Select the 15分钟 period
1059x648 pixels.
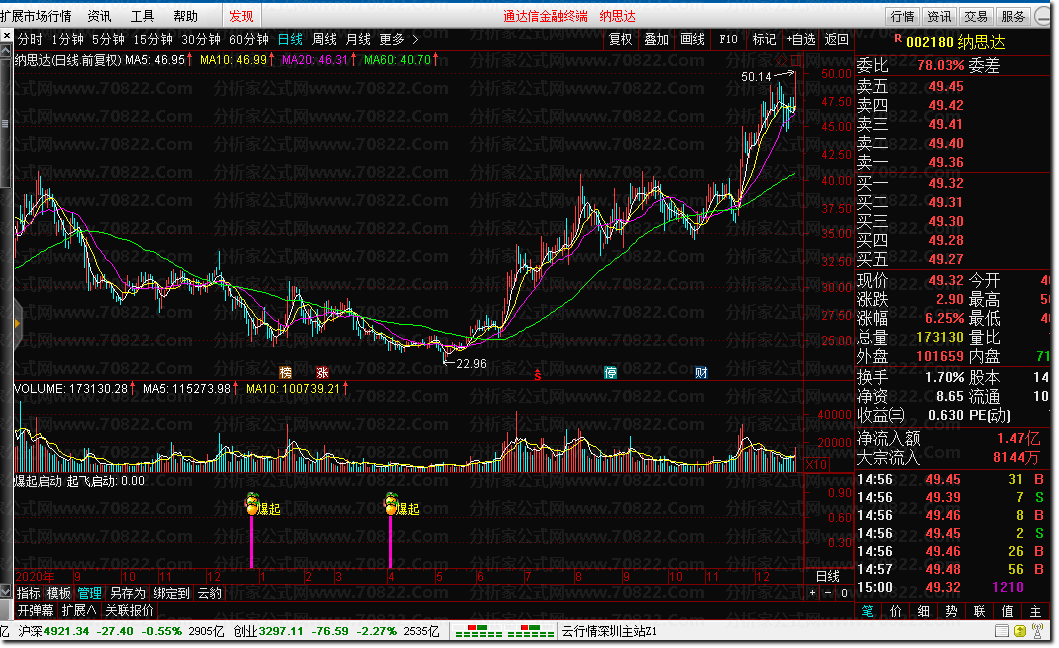coord(153,40)
